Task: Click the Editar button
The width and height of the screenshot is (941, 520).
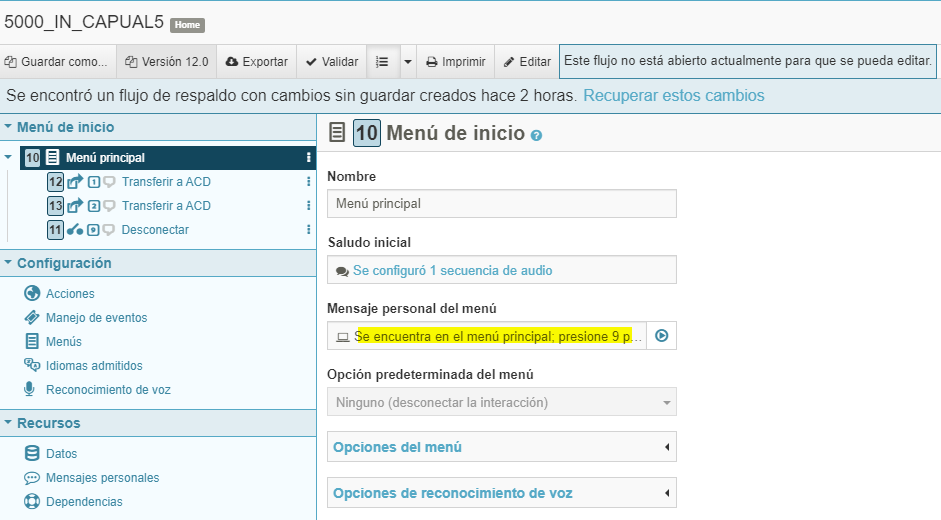Action: (x=526, y=61)
